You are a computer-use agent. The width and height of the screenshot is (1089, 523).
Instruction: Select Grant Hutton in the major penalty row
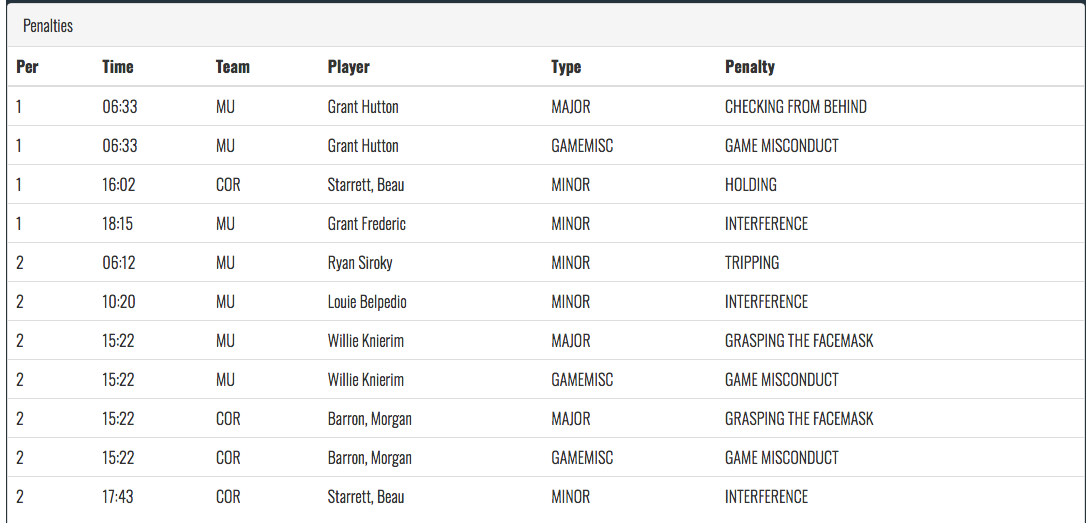click(363, 107)
